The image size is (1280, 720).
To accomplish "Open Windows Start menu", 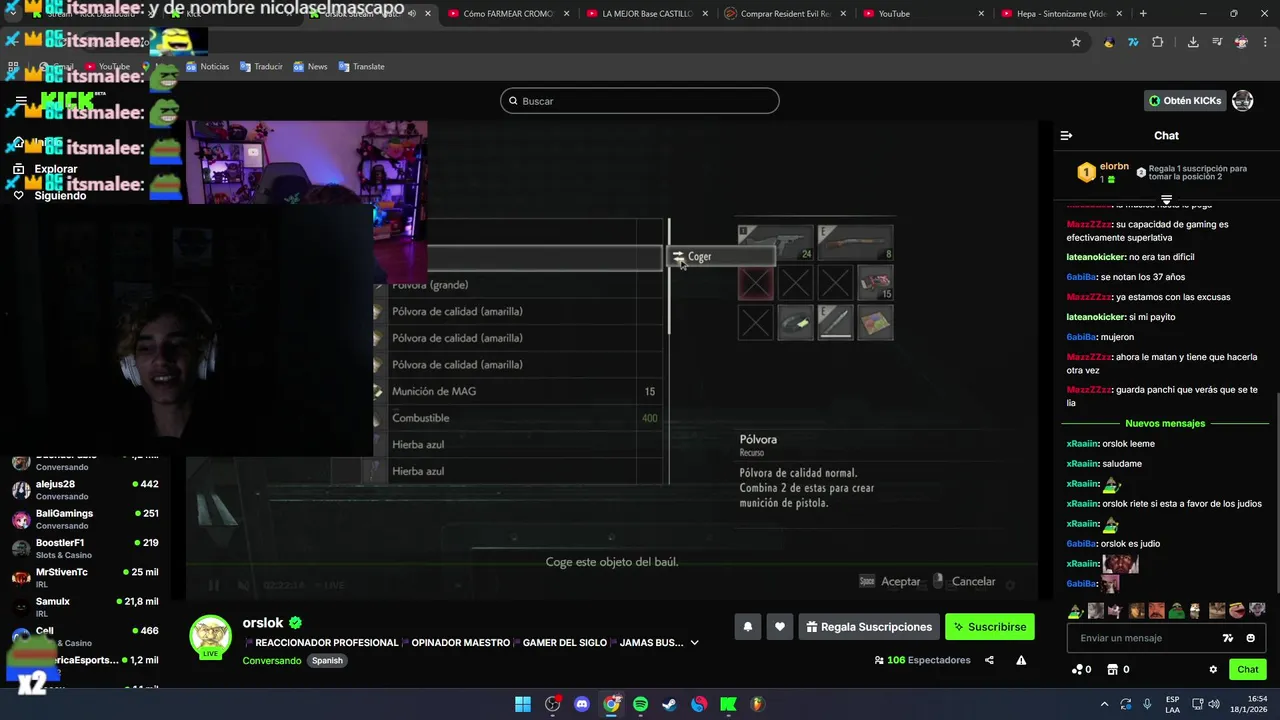I will [523, 704].
